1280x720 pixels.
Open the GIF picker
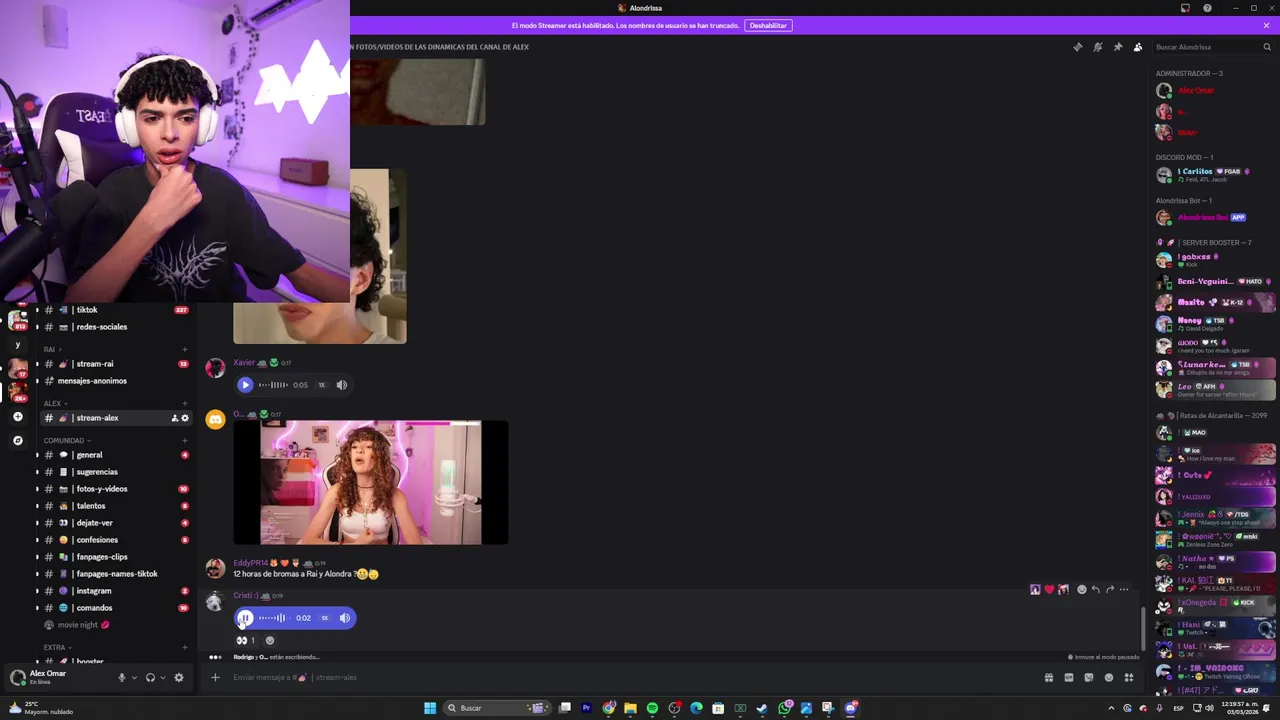pyautogui.click(x=1068, y=678)
